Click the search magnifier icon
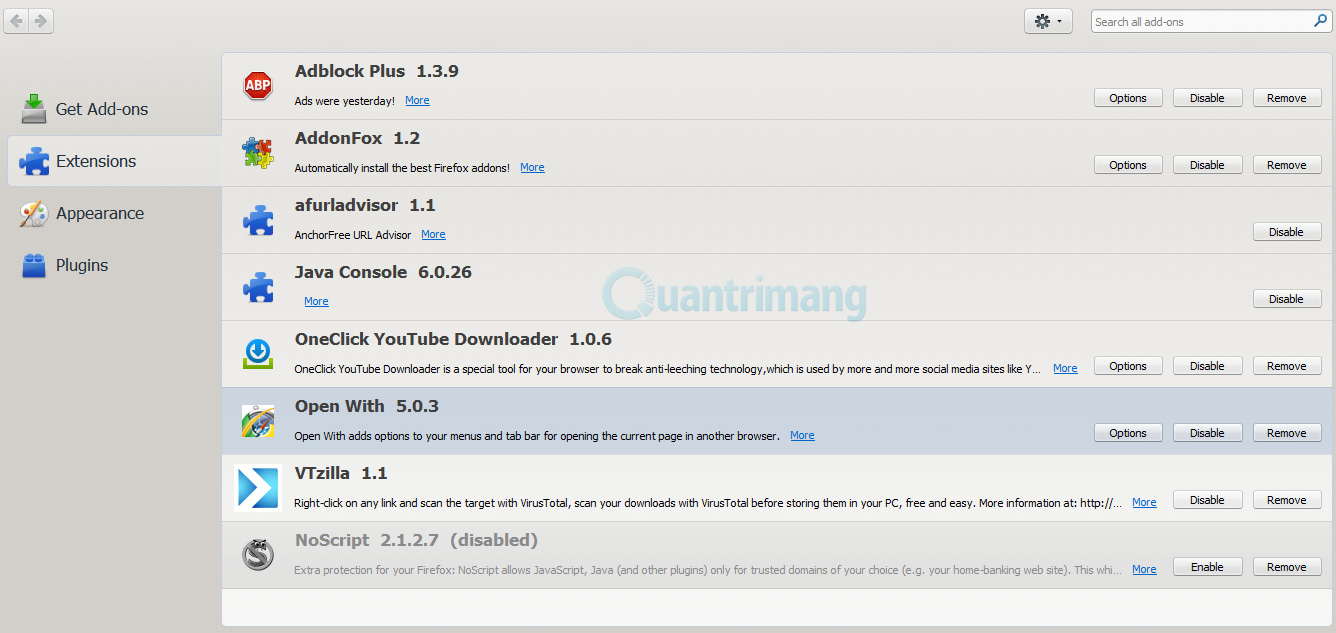The height and width of the screenshot is (633, 1336). [1320, 21]
